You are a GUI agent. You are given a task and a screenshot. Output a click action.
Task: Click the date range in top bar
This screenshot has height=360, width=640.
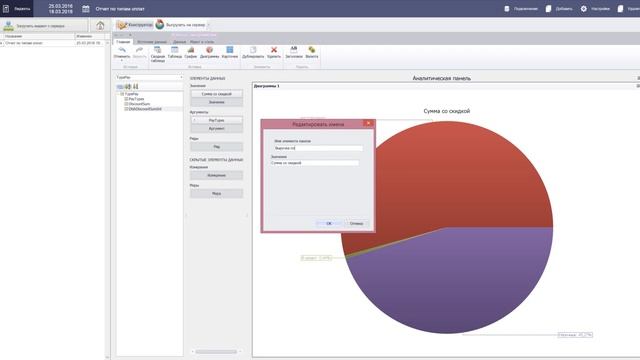pos(60,9)
